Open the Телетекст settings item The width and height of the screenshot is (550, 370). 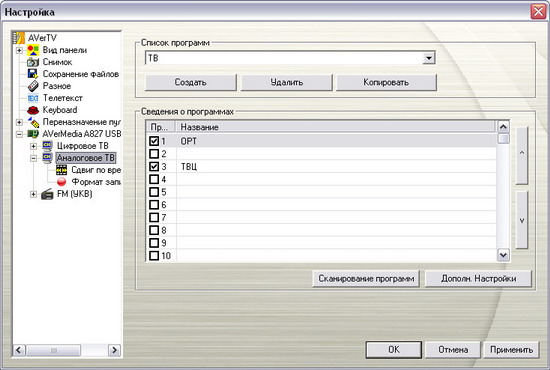pos(62,98)
